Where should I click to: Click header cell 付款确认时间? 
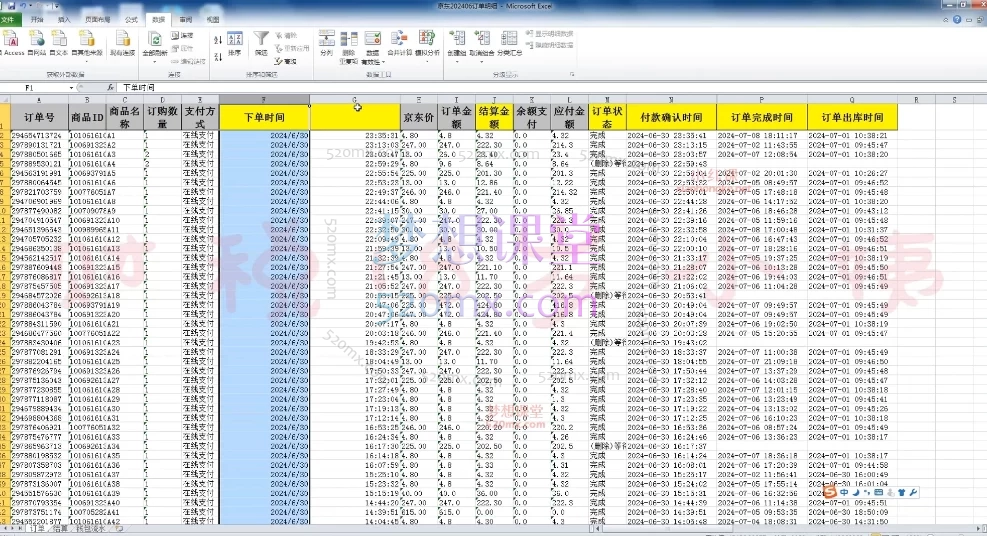click(x=671, y=117)
